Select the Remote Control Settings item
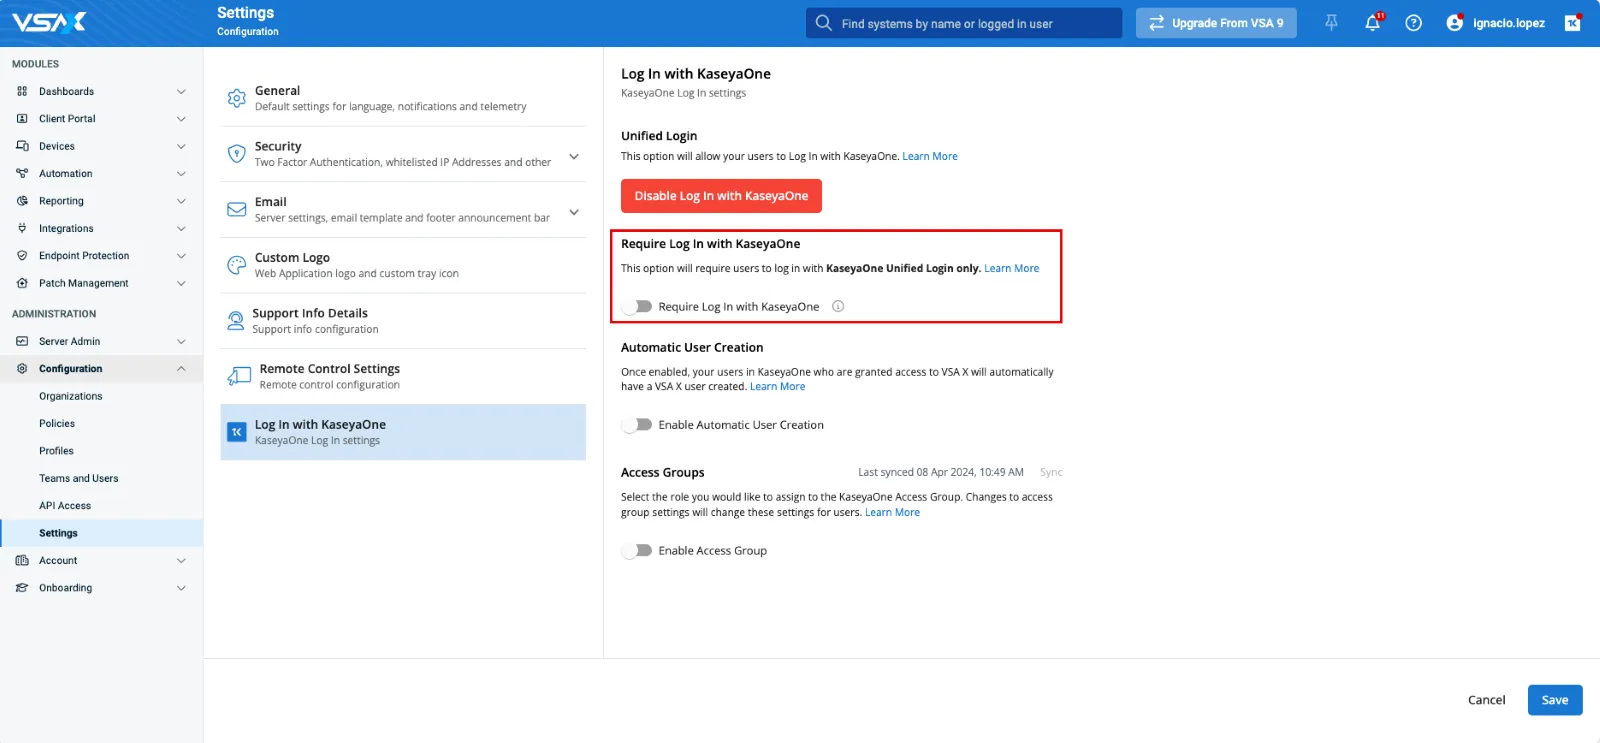Image resolution: width=1600 pixels, height=743 pixels. click(329, 376)
